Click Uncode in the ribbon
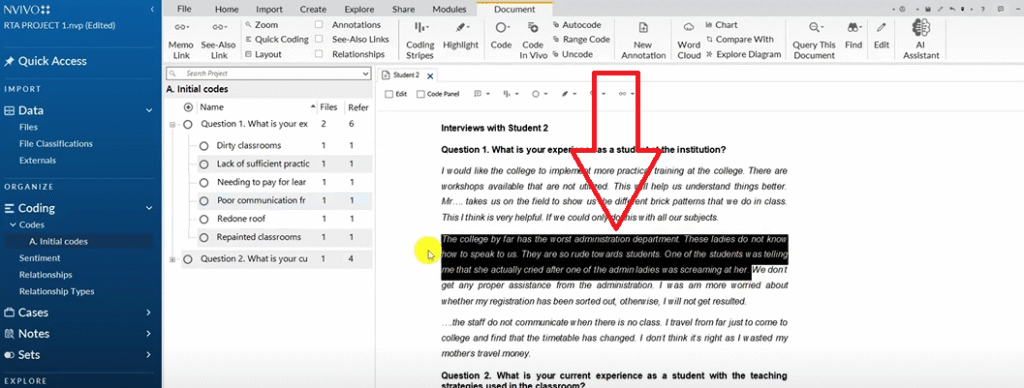Viewport: 1024px width, 388px height. coord(573,54)
